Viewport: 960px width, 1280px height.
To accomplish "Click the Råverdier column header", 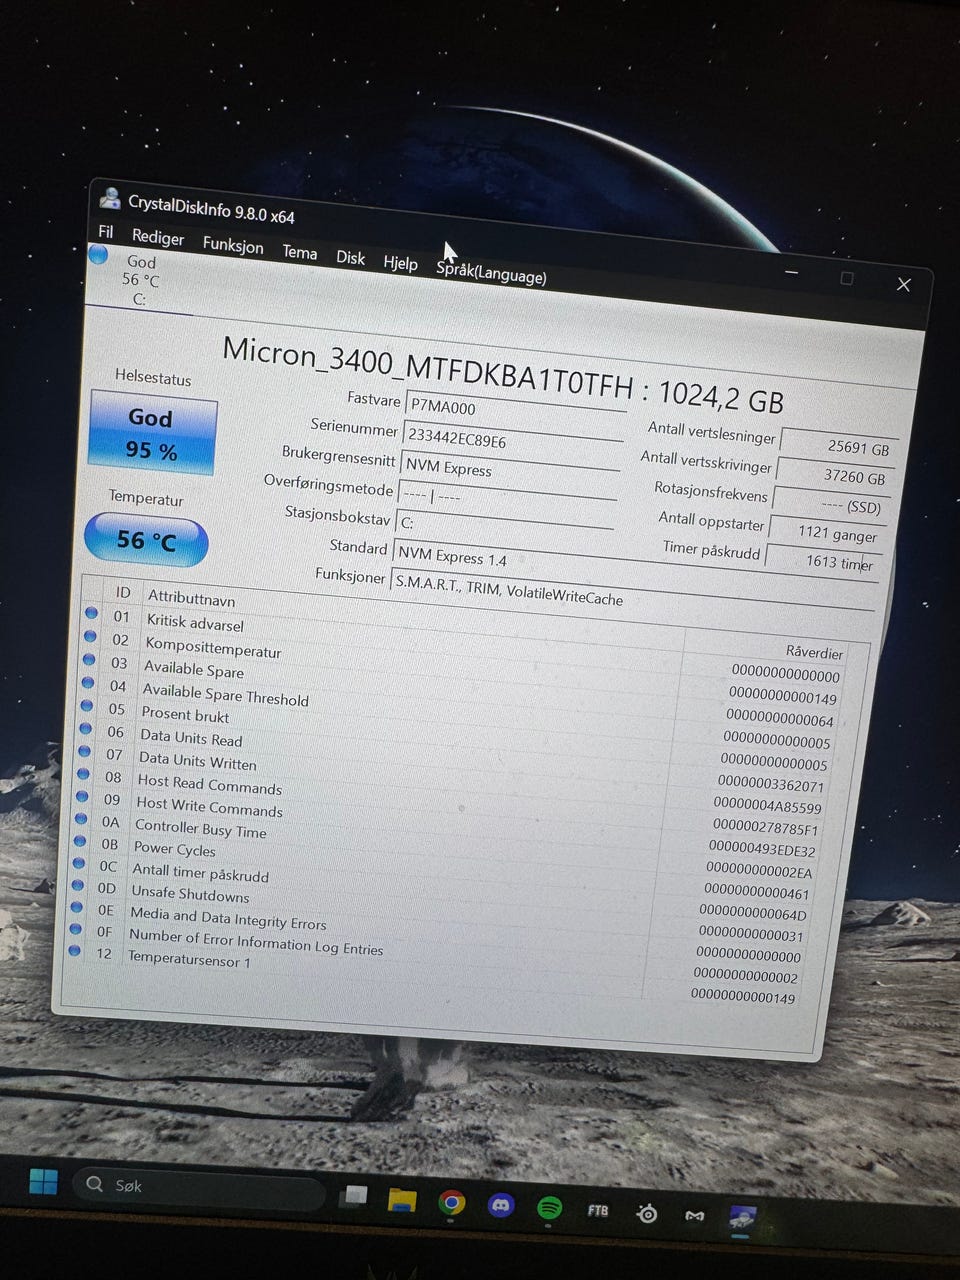I will click(814, 652).
